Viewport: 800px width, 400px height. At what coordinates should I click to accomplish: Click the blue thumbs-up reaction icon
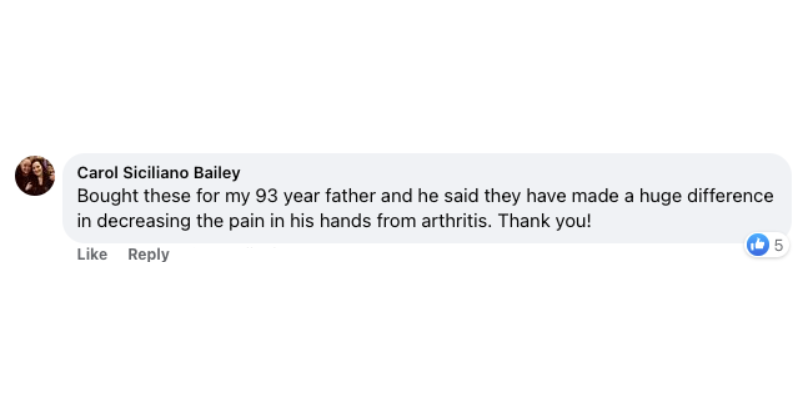point(758,245)
